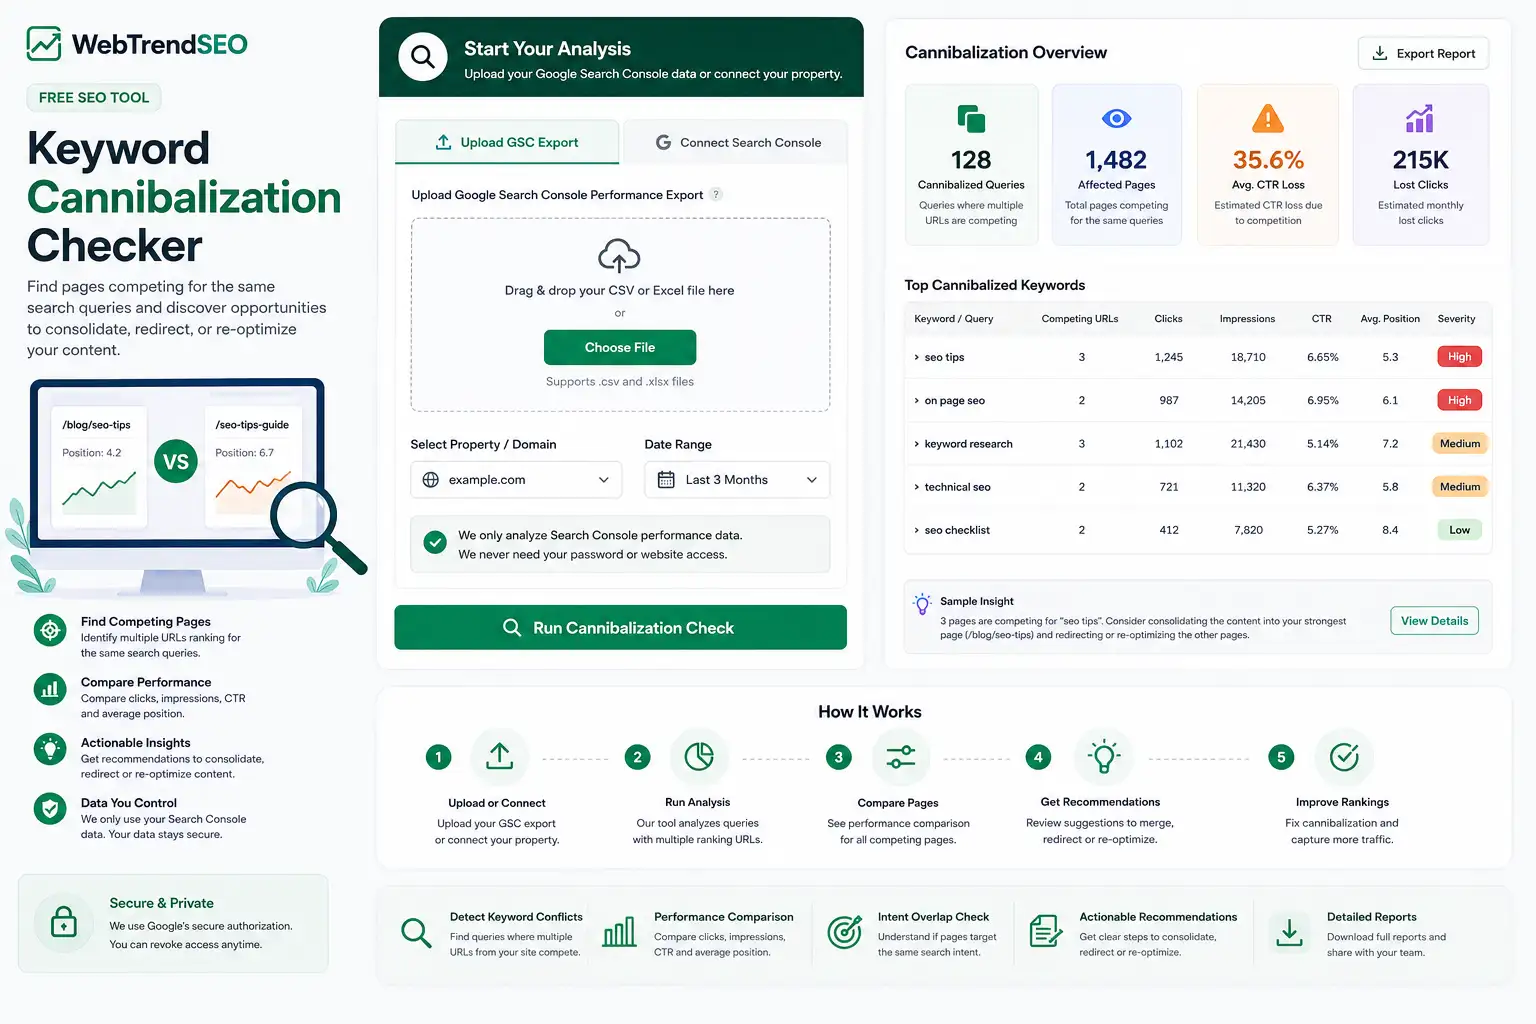
Task: Click the Medium severity badge for keyword research
Action: [x=1459, y=443]
